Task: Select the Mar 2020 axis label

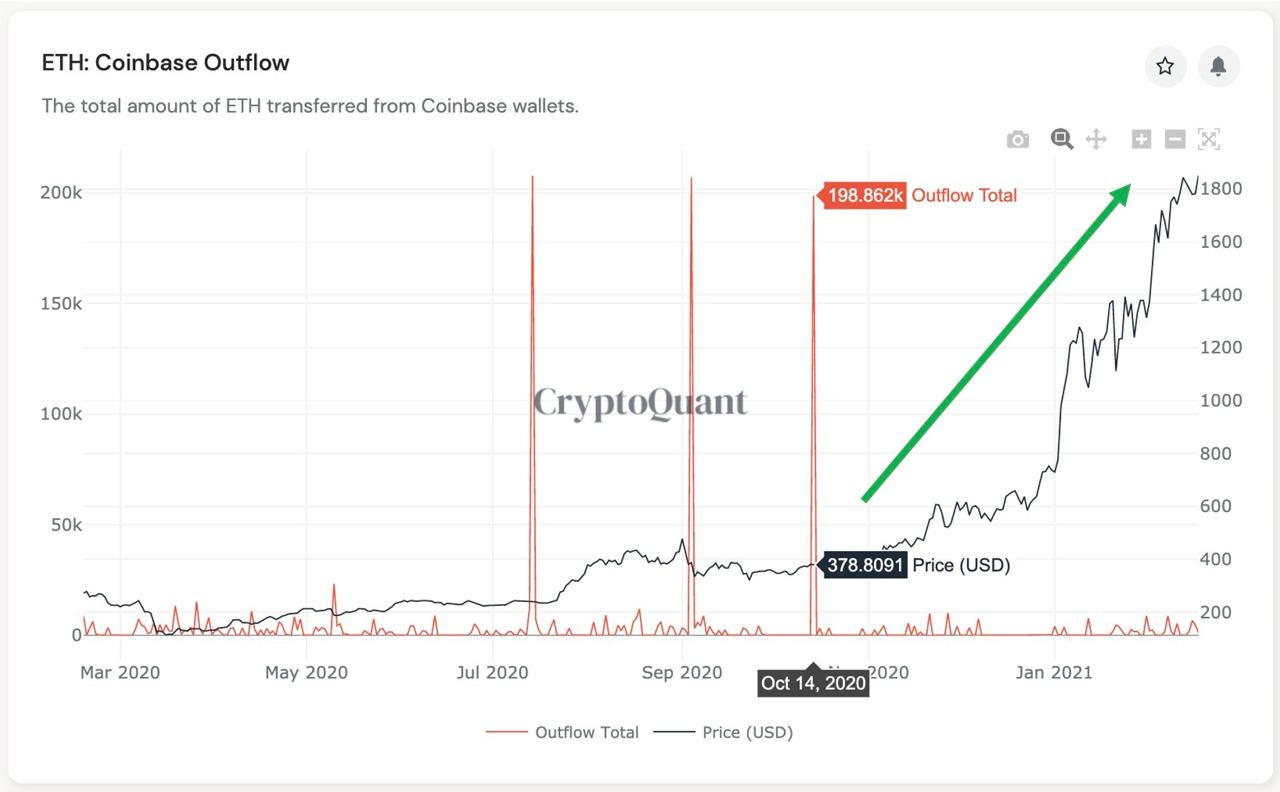Action: point(119,673)
